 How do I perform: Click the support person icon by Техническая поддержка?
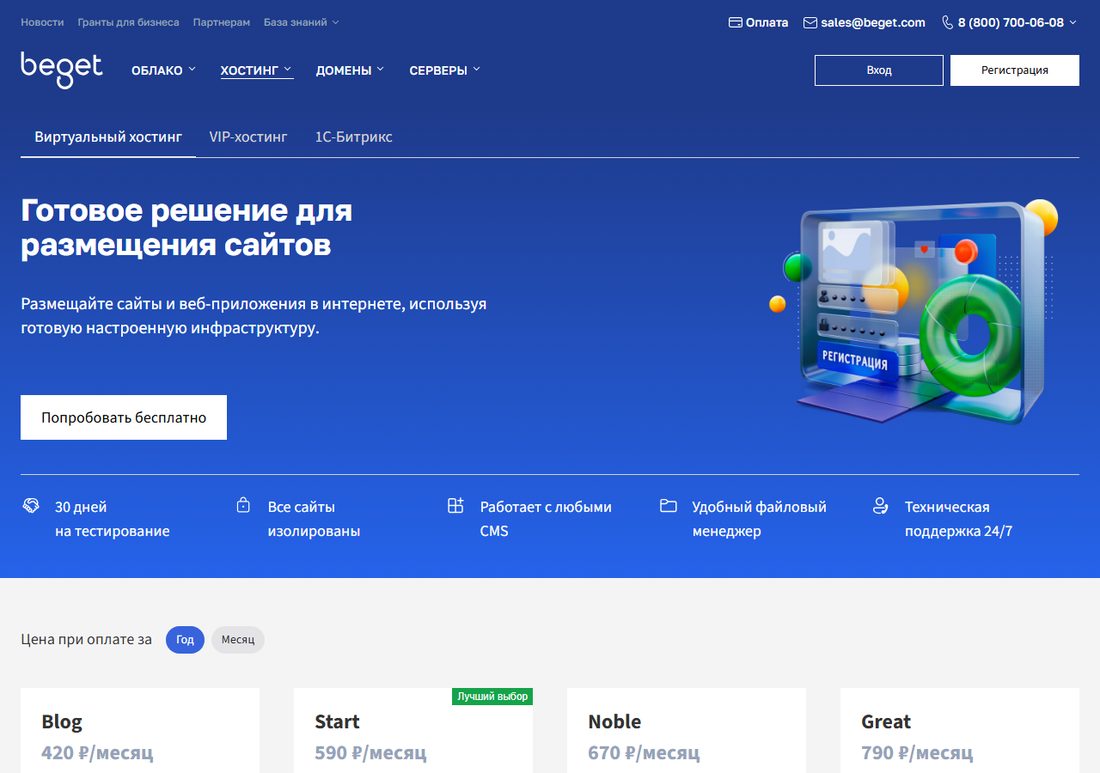pyautogui.click(x=880, y=506)
